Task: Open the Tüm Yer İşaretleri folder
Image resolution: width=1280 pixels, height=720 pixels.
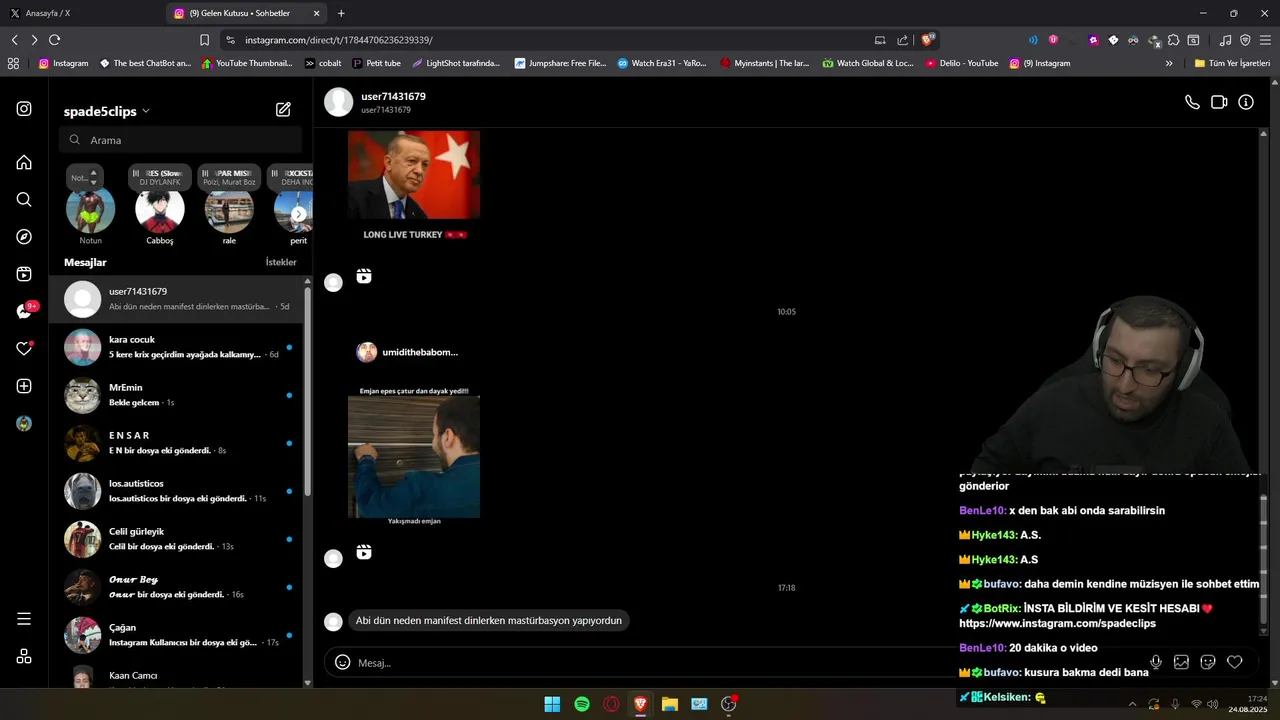Action: pyautogui.click(x=1232, y=63)
